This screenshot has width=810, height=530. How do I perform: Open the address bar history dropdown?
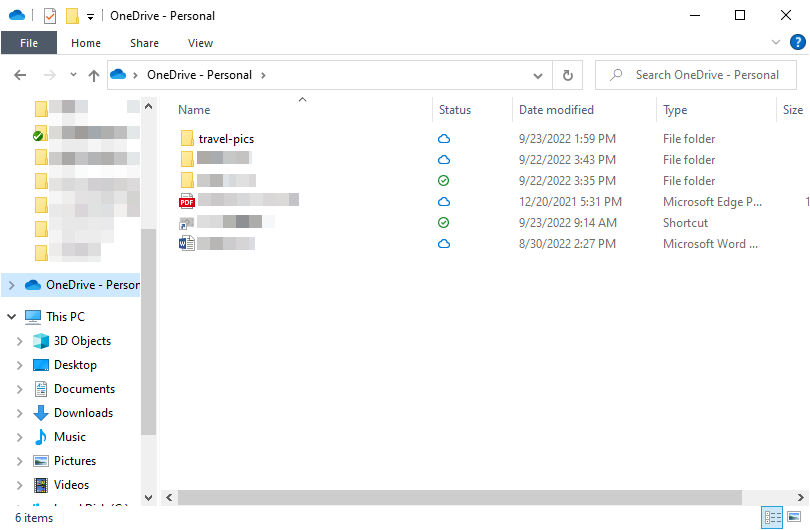coord(538,75)
